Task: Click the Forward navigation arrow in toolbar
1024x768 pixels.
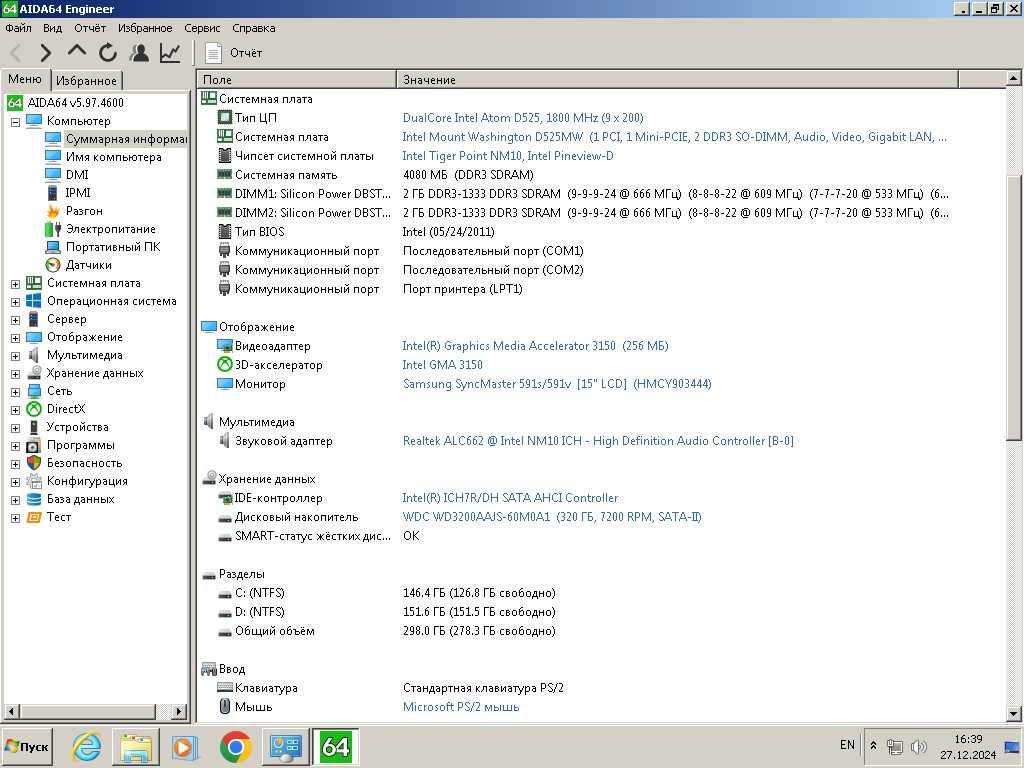Action: 46,53
